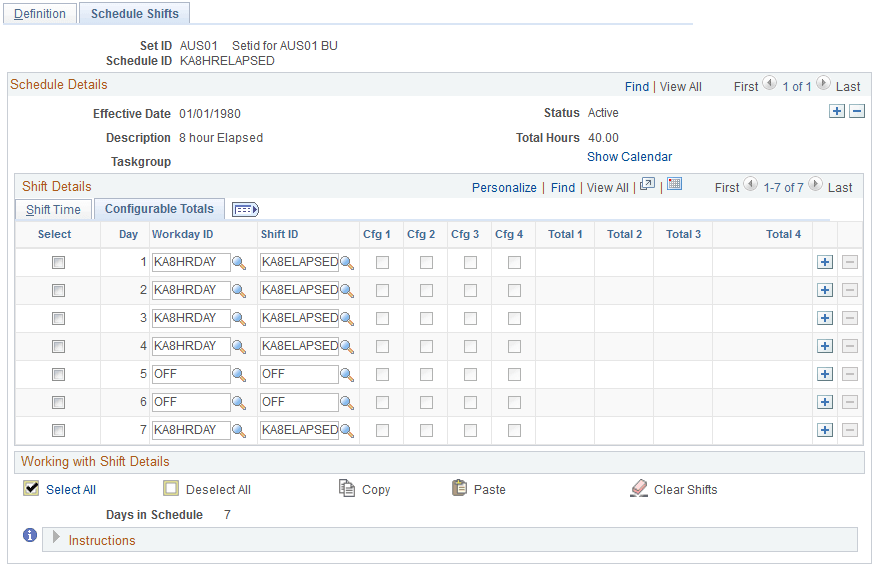This screenshot has width=876, height=567.
Task: Select the Configurable Totals tab
Action: pos(159,209)
